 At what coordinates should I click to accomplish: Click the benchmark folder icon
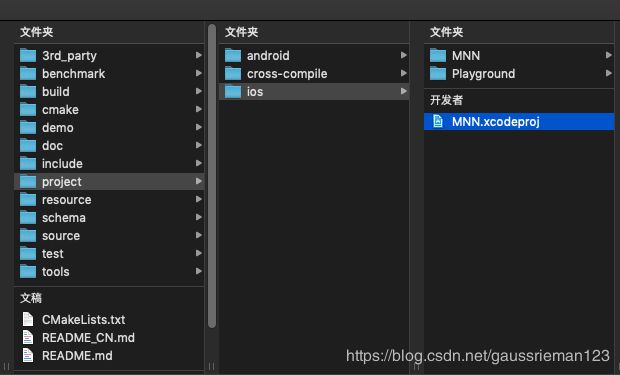point(28,74)
